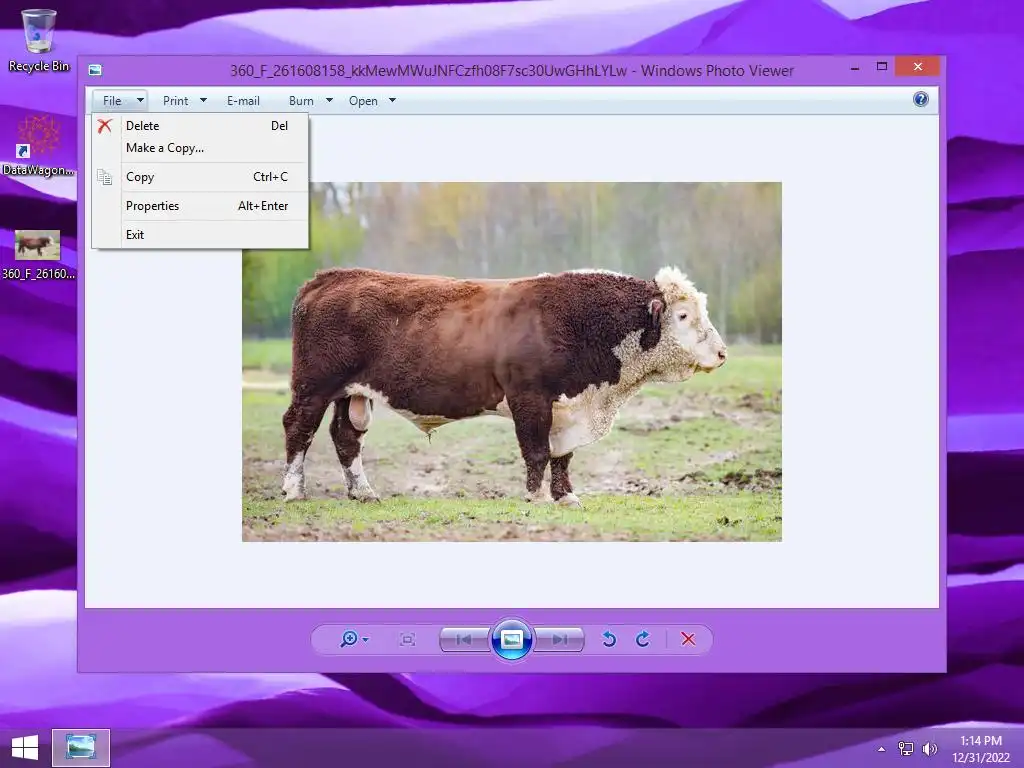1024x768 pixels.
Task: Open the zoom magnifier control
Action: point(353,639)
